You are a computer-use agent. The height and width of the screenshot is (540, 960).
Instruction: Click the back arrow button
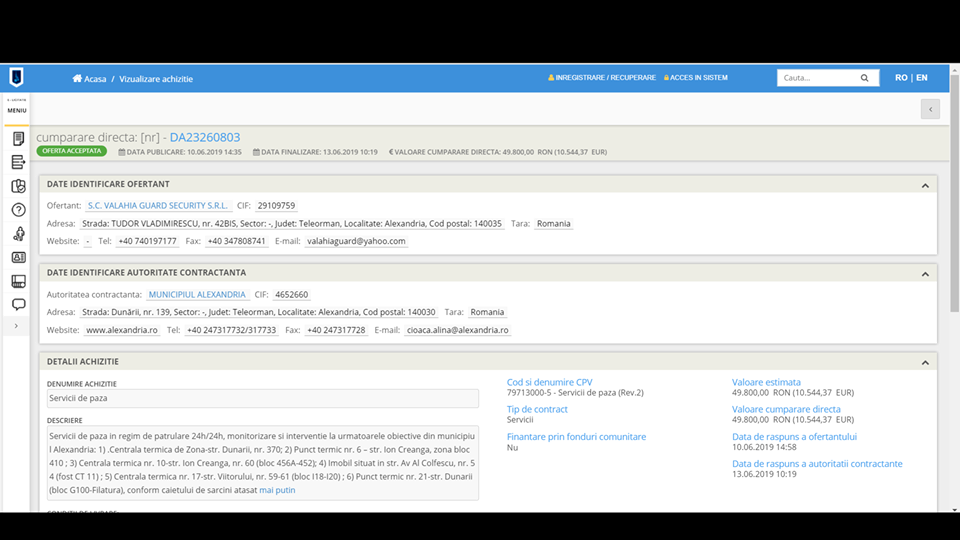[930, 109]
